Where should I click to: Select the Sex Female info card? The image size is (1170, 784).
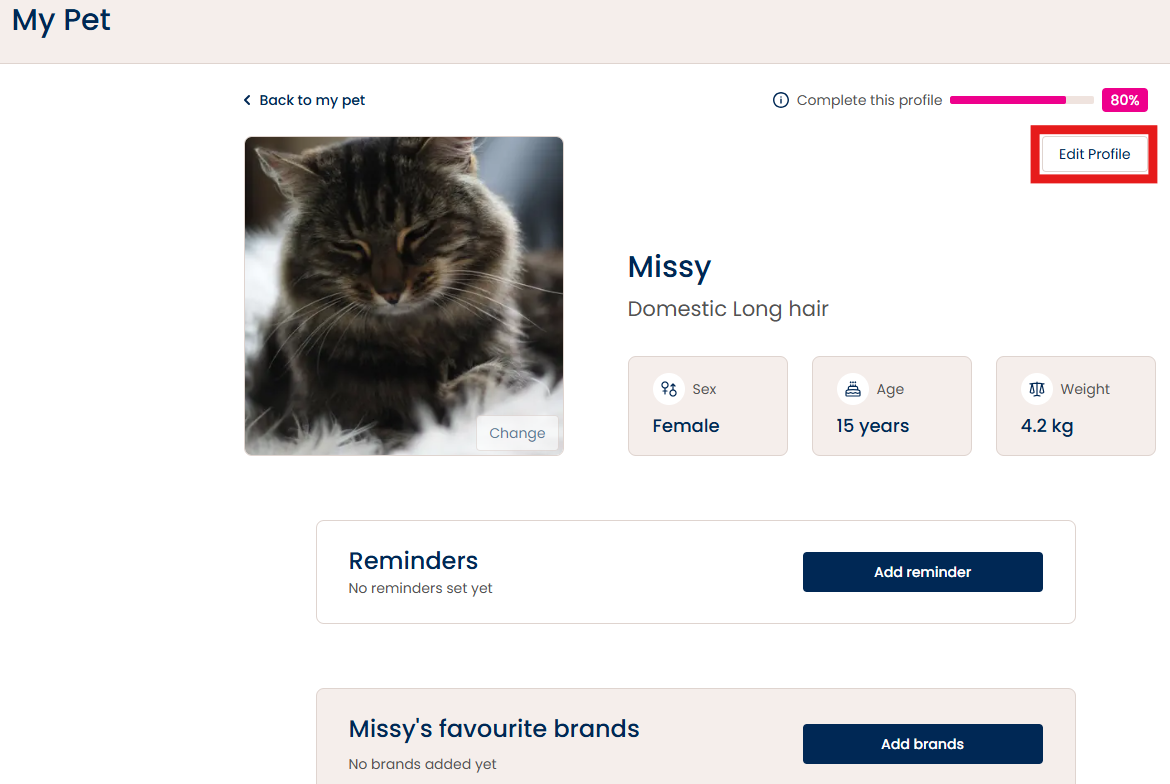[x=707, y=406]
